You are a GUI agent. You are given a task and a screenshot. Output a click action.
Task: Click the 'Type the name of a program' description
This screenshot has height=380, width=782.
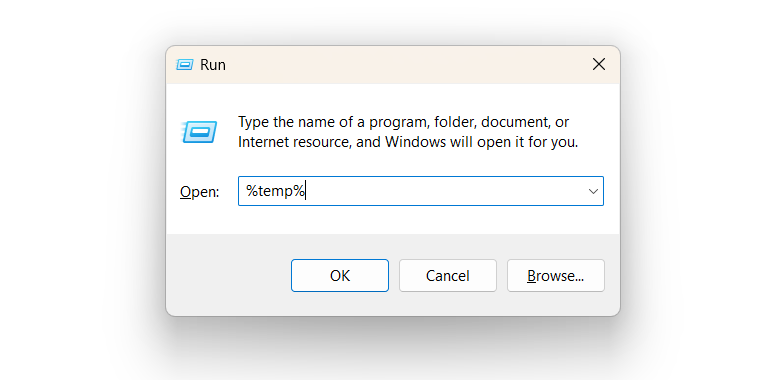pyautogui.click(x=407, y=132)
